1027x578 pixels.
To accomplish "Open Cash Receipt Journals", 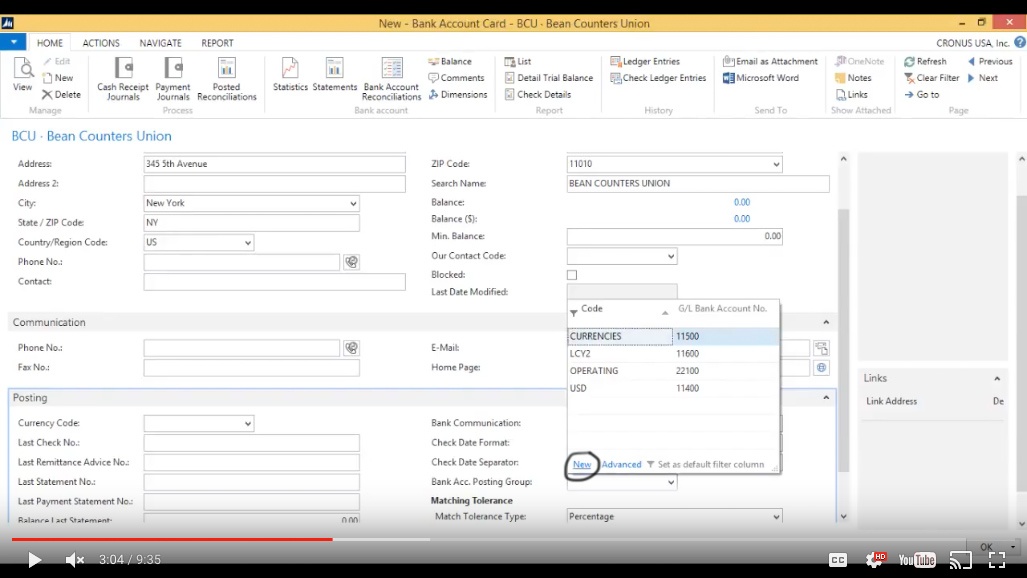I will (122, 79).
